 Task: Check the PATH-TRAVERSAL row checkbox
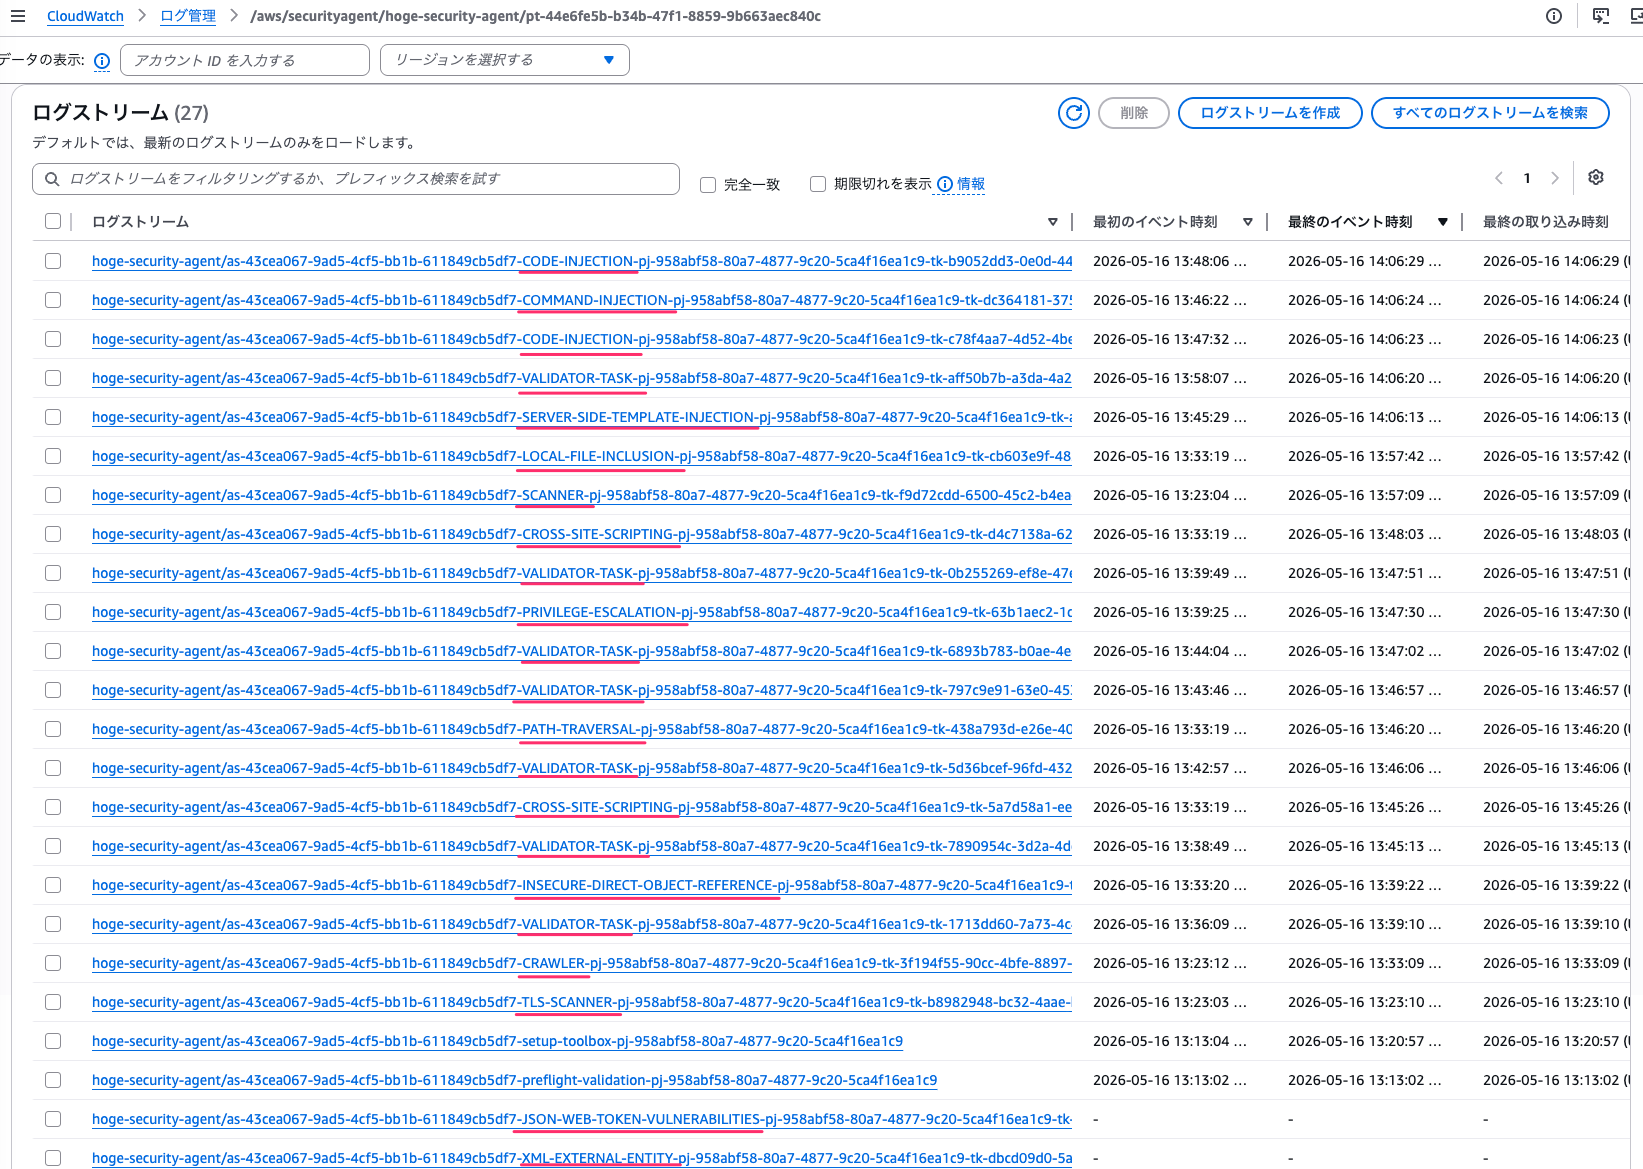click(53, 729)
